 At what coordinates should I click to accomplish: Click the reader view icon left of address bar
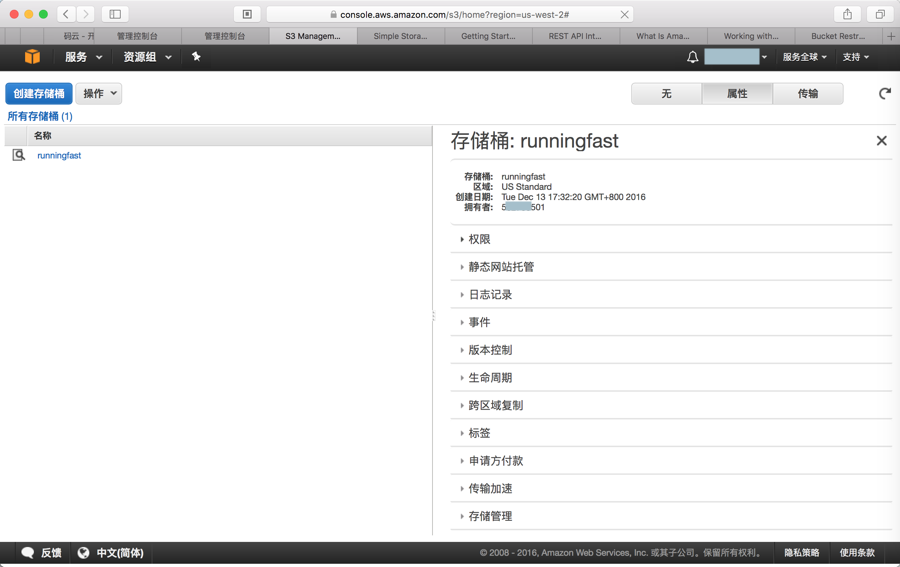tap(247, 14)
